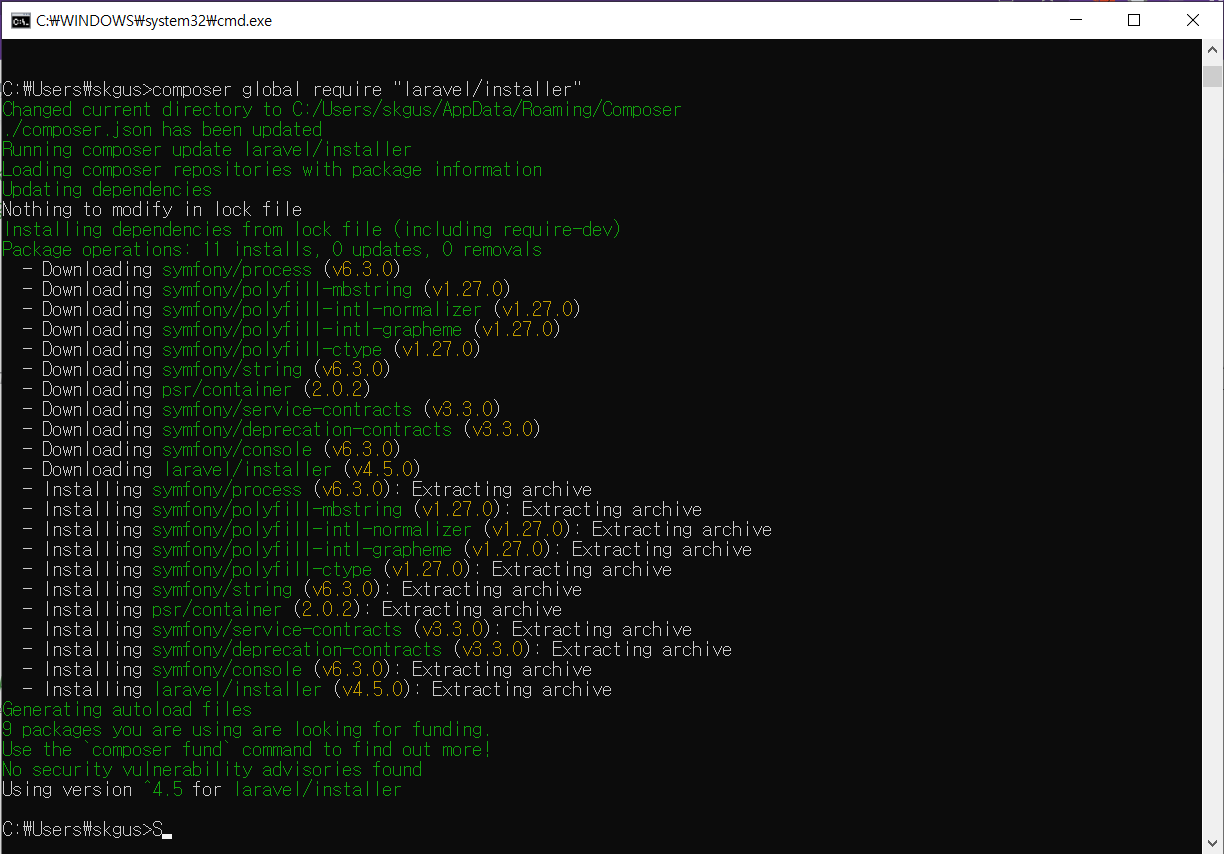Click 'Installing symfony/string' line

pos(302,589)
